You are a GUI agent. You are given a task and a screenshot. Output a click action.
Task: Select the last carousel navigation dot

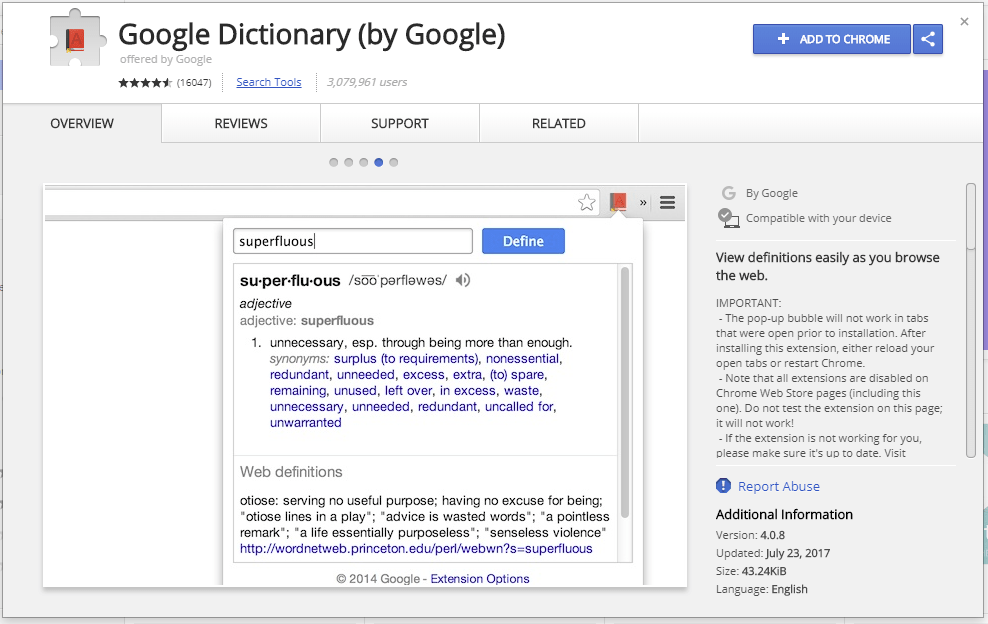pyautogui.click(x=393, y=161)
